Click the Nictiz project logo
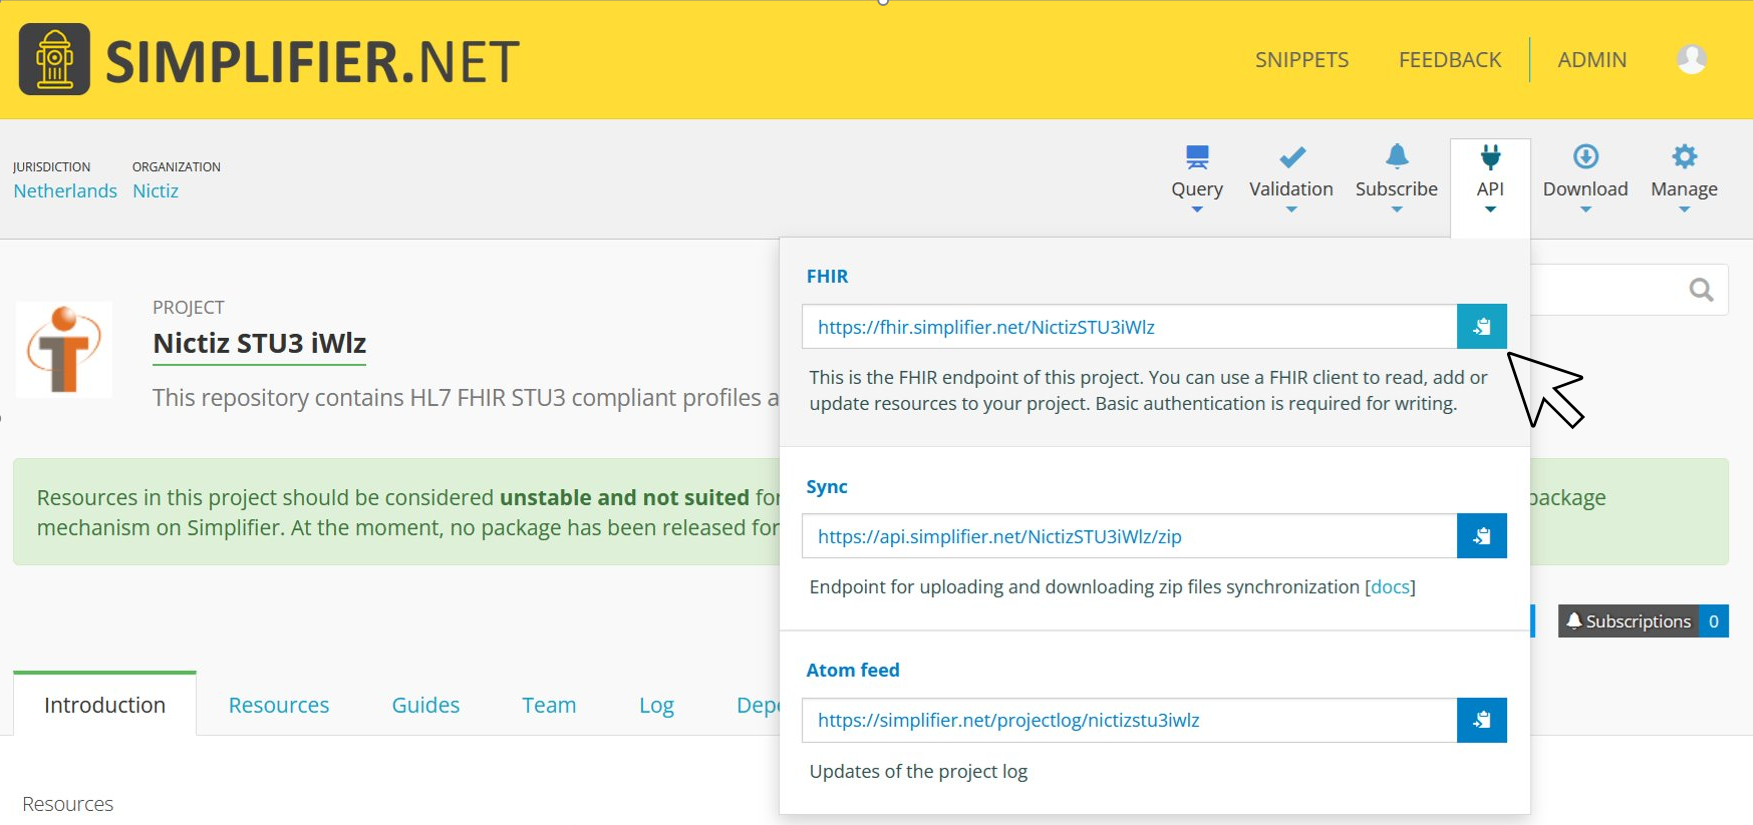Image resolution: width=1753 pixels, height=825 pixels. pos(64,350)
